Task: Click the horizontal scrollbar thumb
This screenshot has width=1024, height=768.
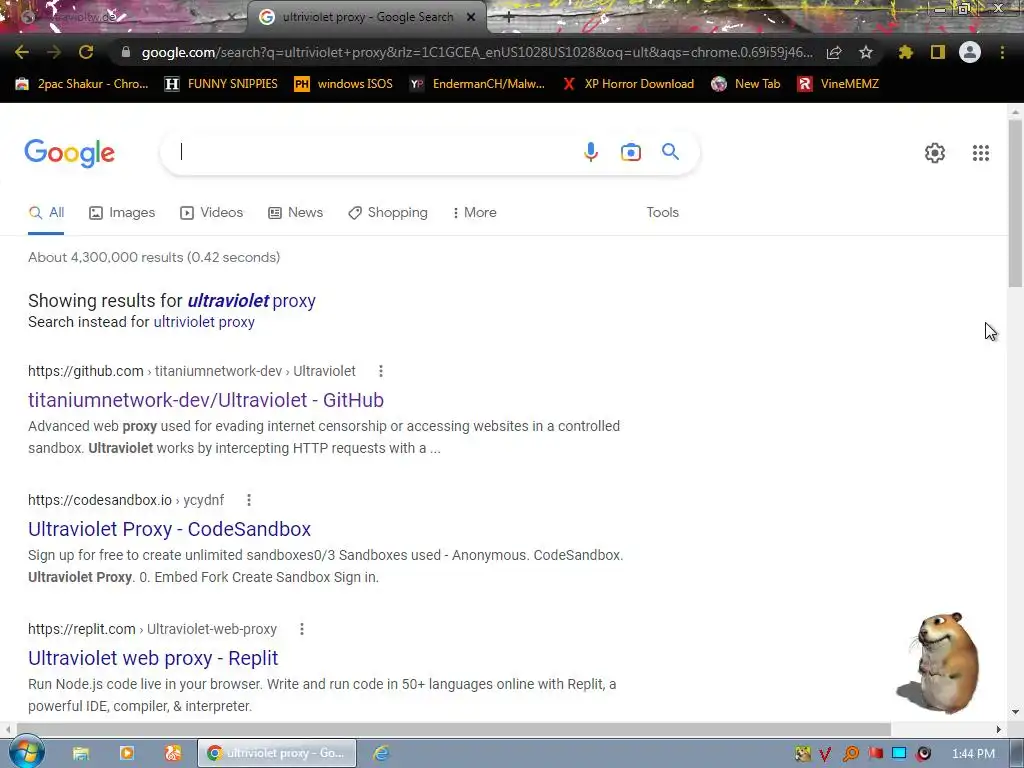Action: pyautogui.click(x=454, y=729)
